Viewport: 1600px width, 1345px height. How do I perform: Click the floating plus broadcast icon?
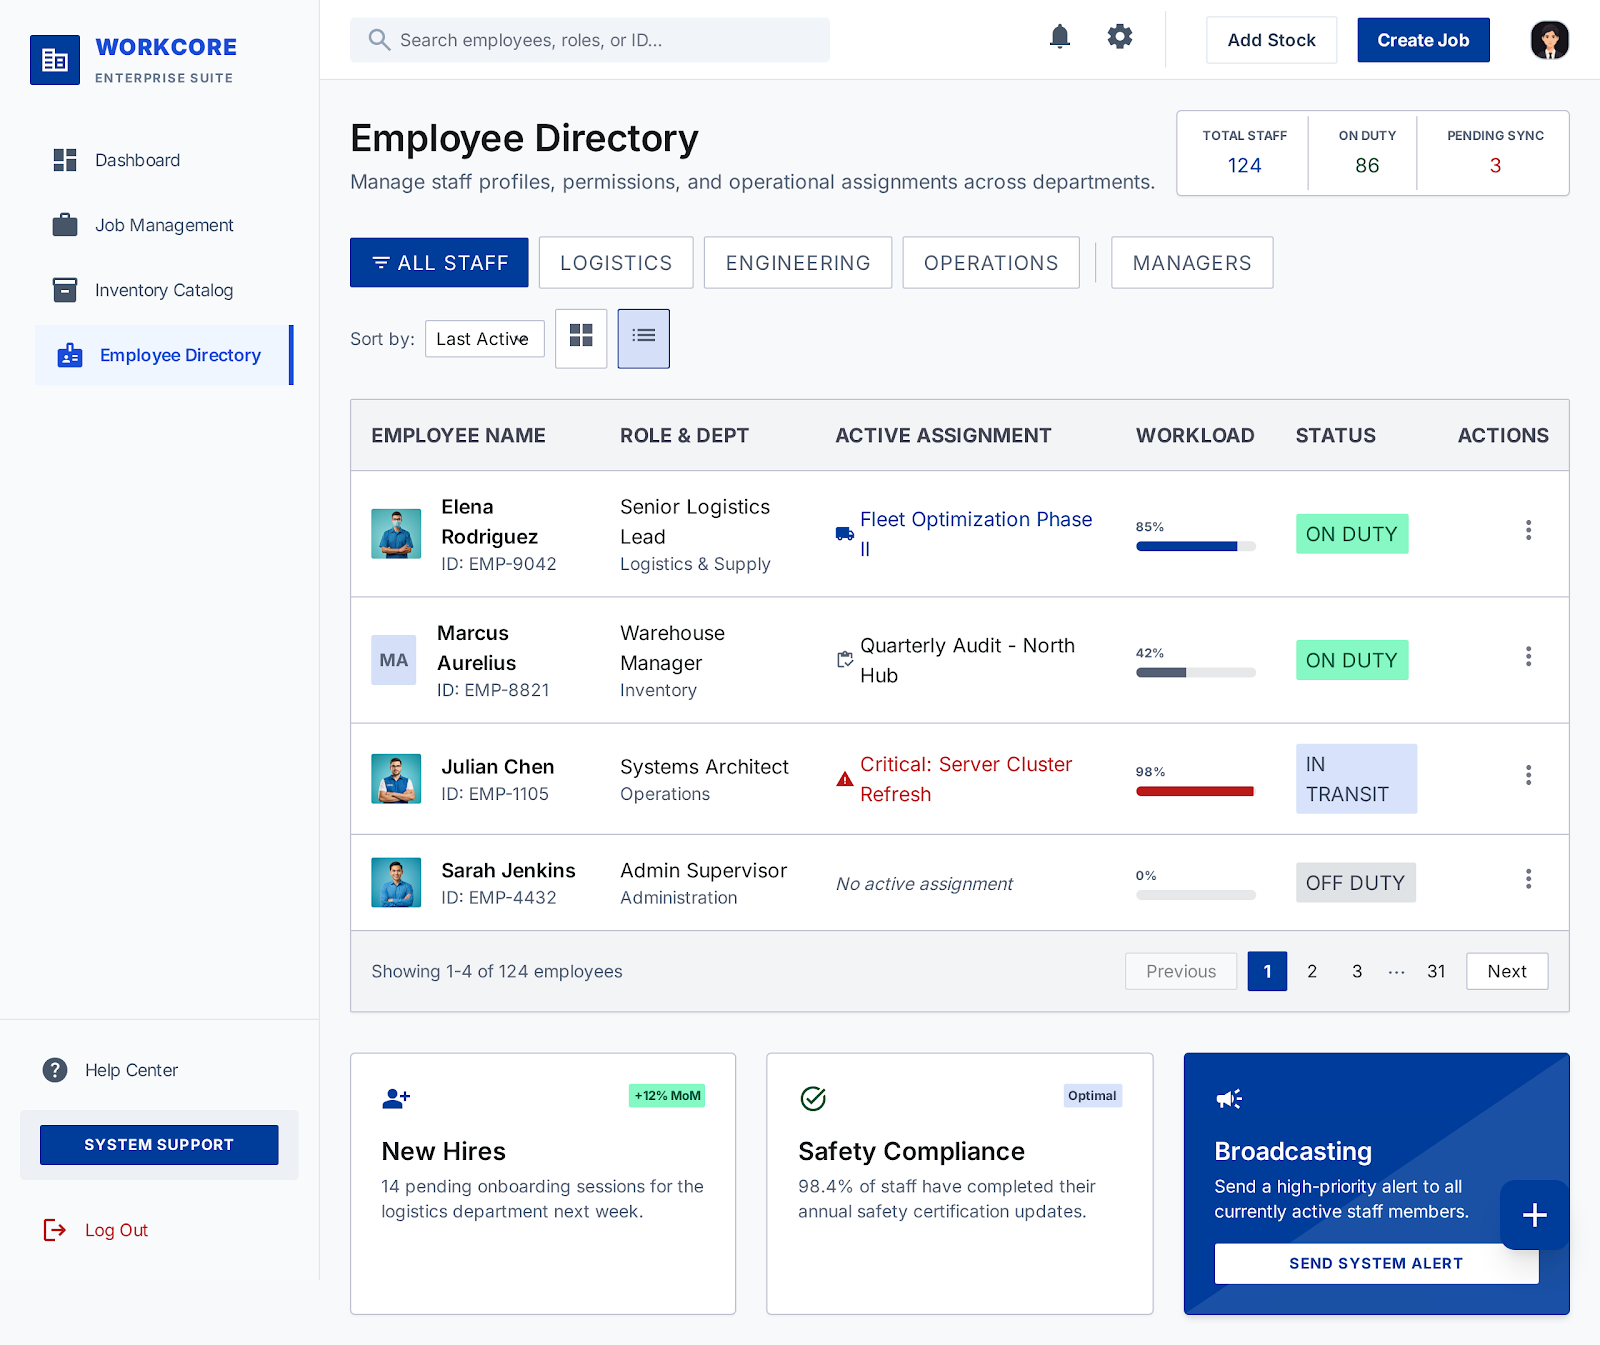[x=1534, y=1215]
